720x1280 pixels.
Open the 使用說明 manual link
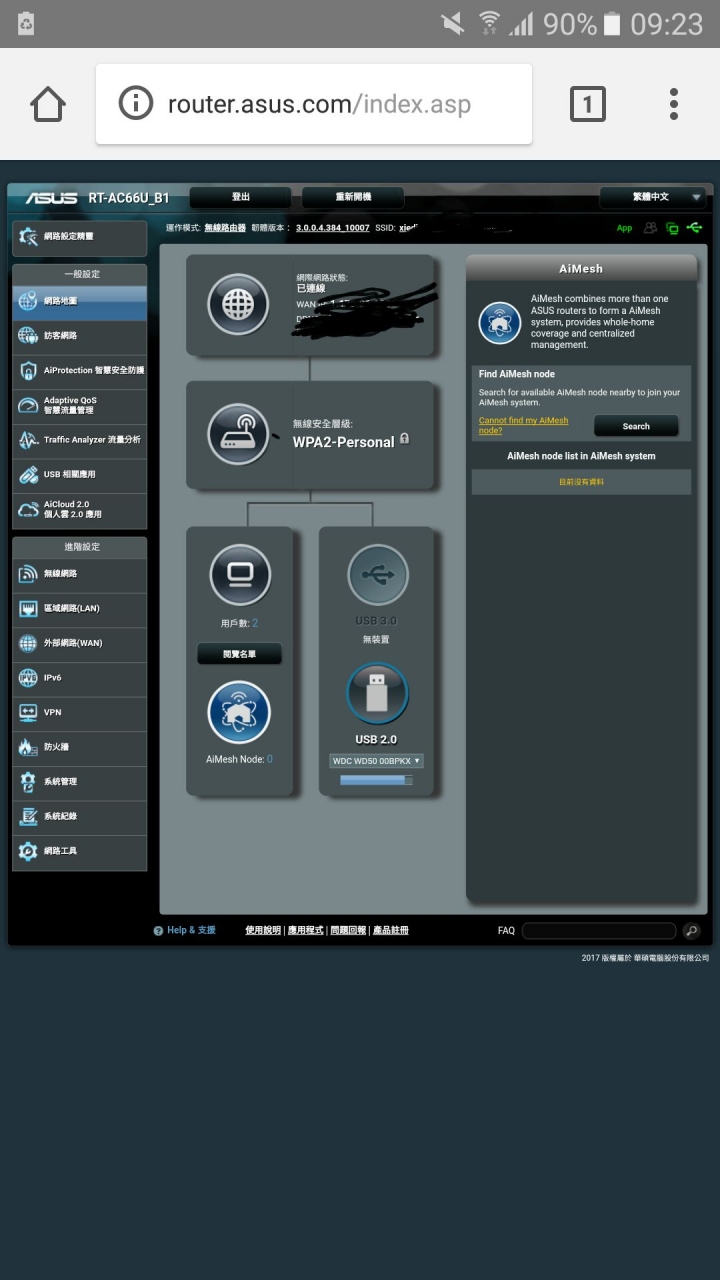(x=263, y=930)
